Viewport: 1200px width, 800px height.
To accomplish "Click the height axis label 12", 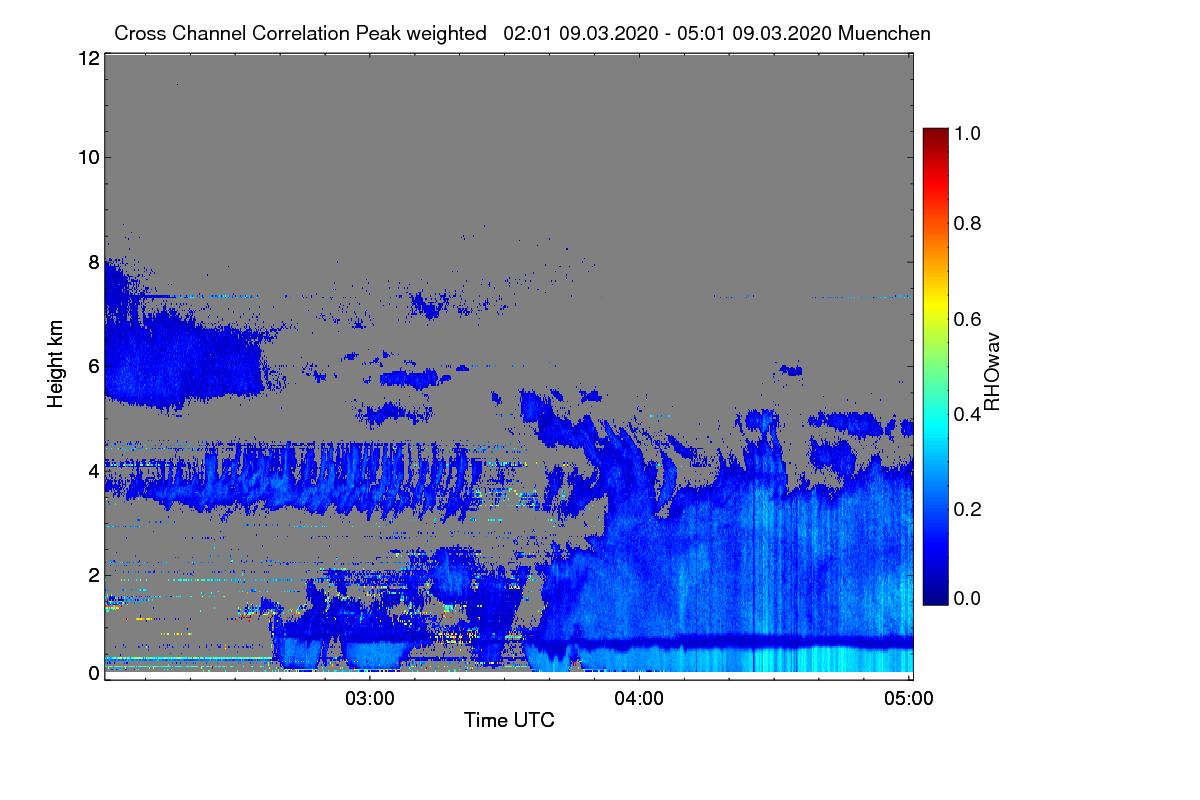I will [88, 59].
